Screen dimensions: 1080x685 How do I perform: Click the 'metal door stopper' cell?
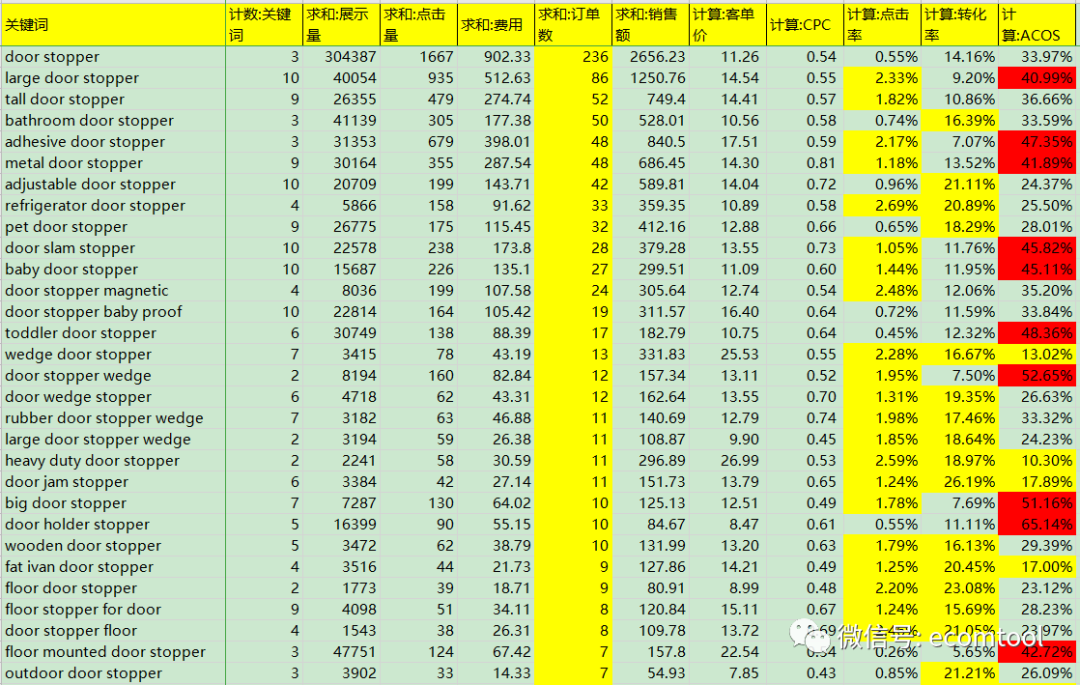[113, 163]
